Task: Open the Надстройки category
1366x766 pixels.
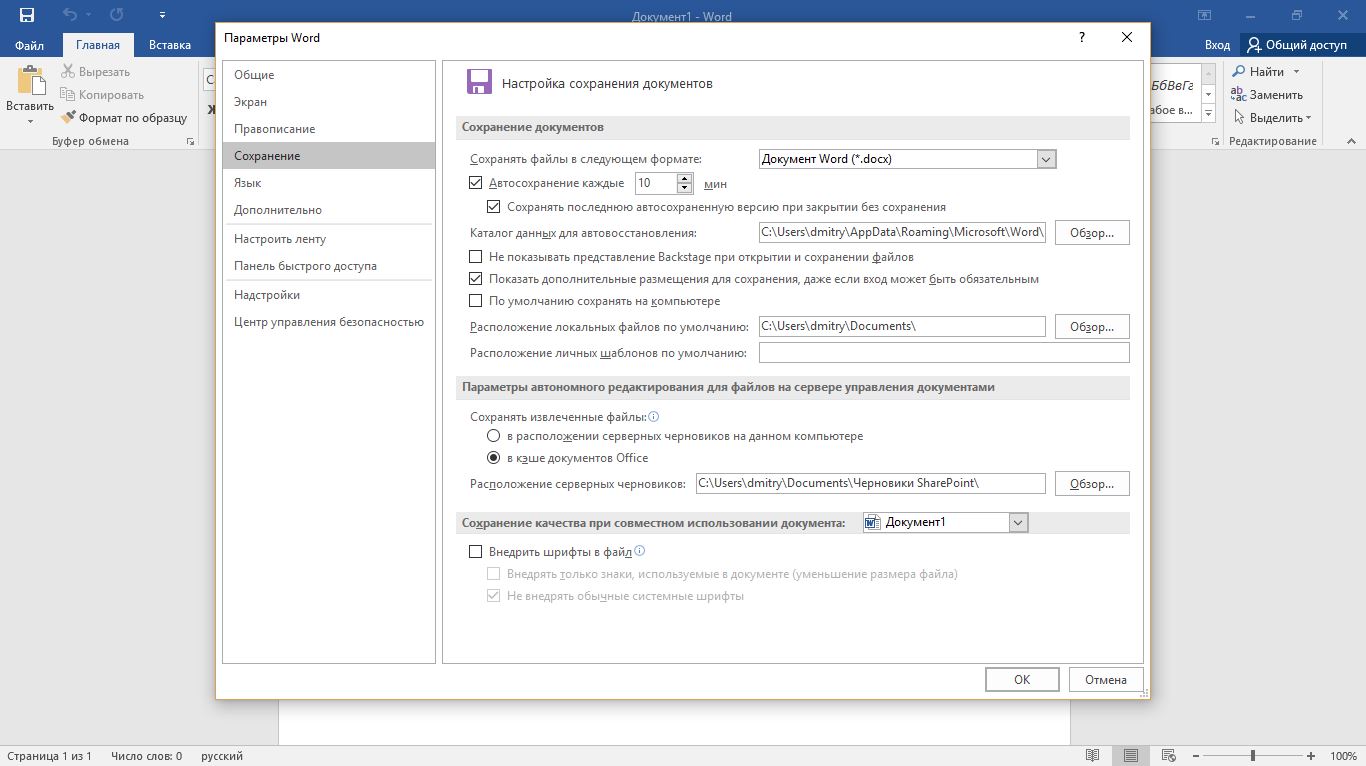Action: (x=329, y=295)
